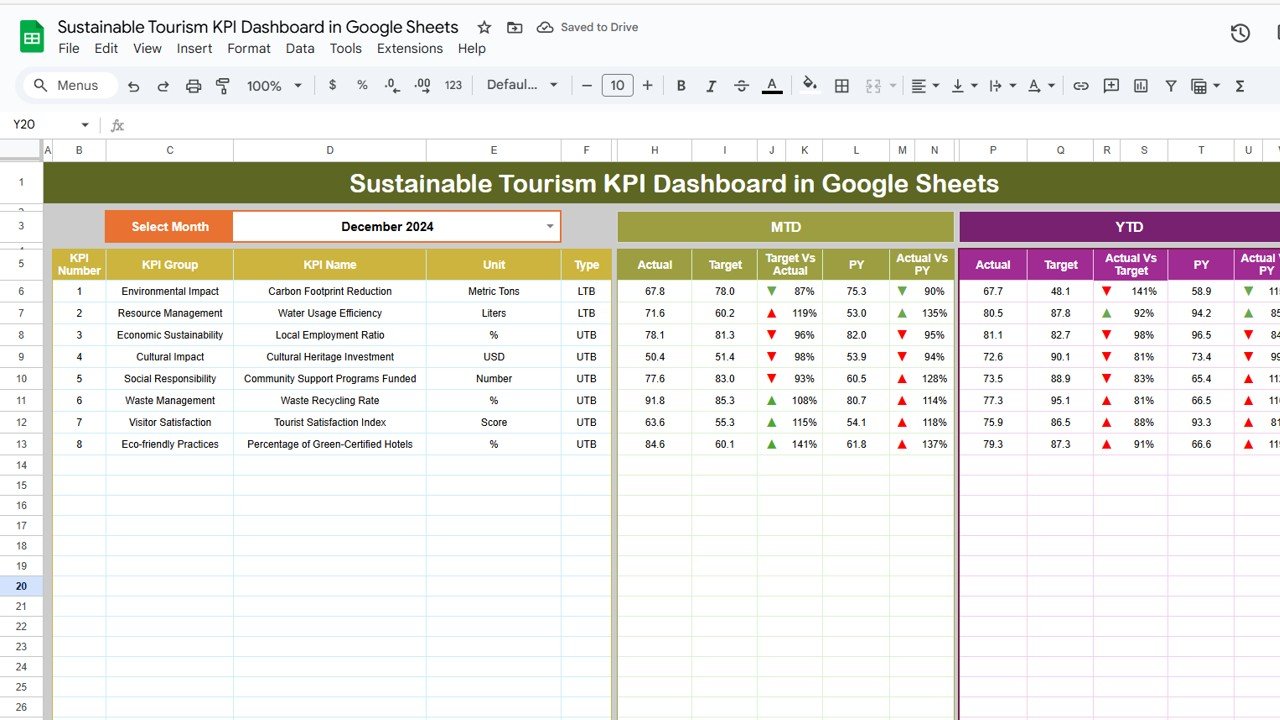The width and height of the screenshot is (1280, 720).
Task: Format as percent
Action: [x=362, y=85]
